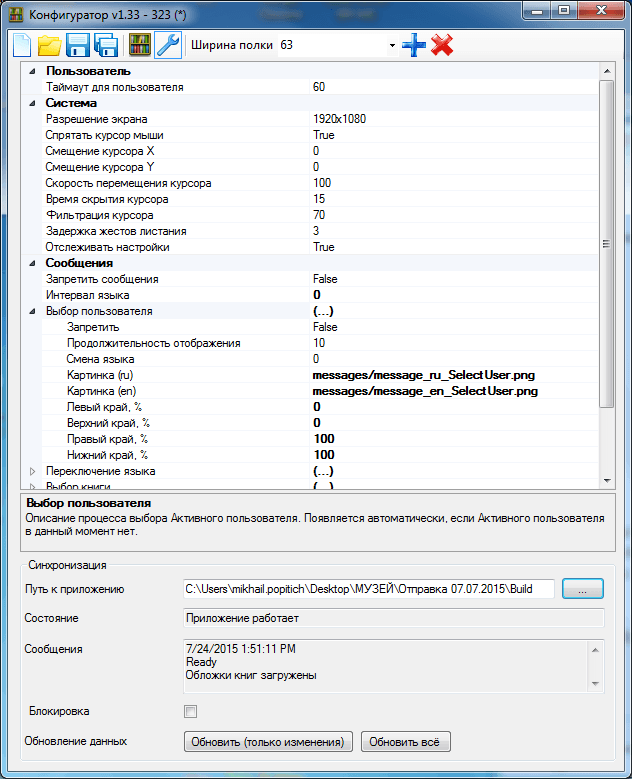Collapse the Система category

[x=32, y=103]
